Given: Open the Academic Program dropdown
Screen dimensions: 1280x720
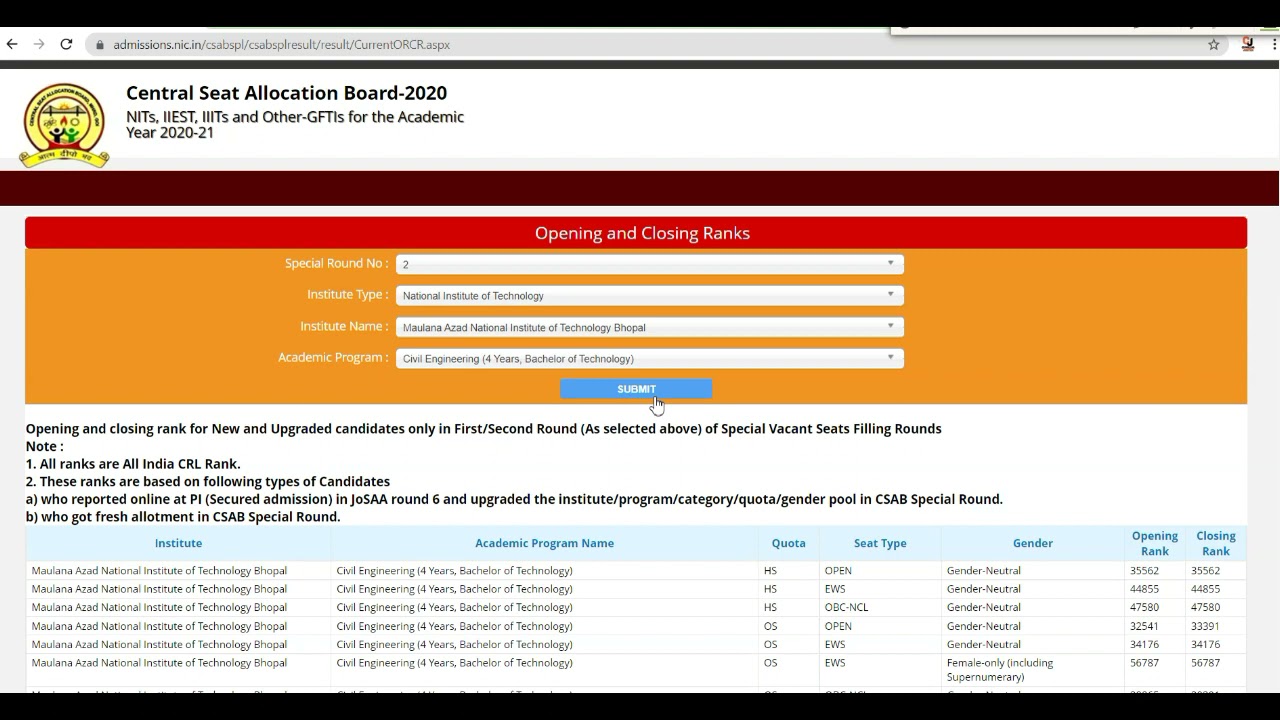Looking at the screenshot, I should (x=650, y=358).
